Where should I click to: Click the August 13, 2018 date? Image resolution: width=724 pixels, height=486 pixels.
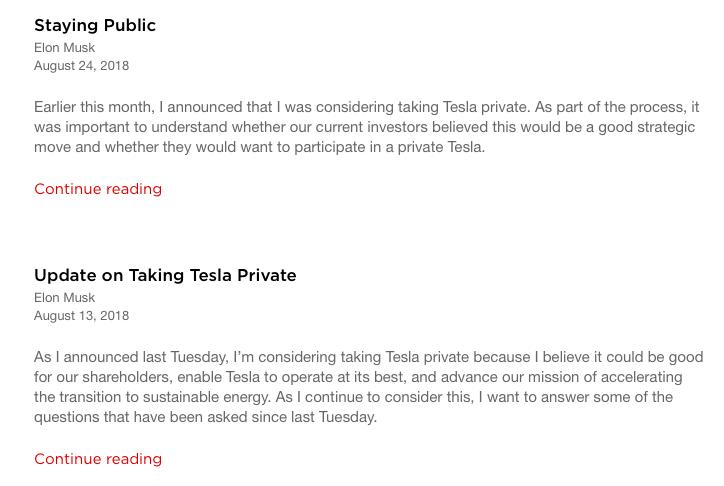pos(81,316)
